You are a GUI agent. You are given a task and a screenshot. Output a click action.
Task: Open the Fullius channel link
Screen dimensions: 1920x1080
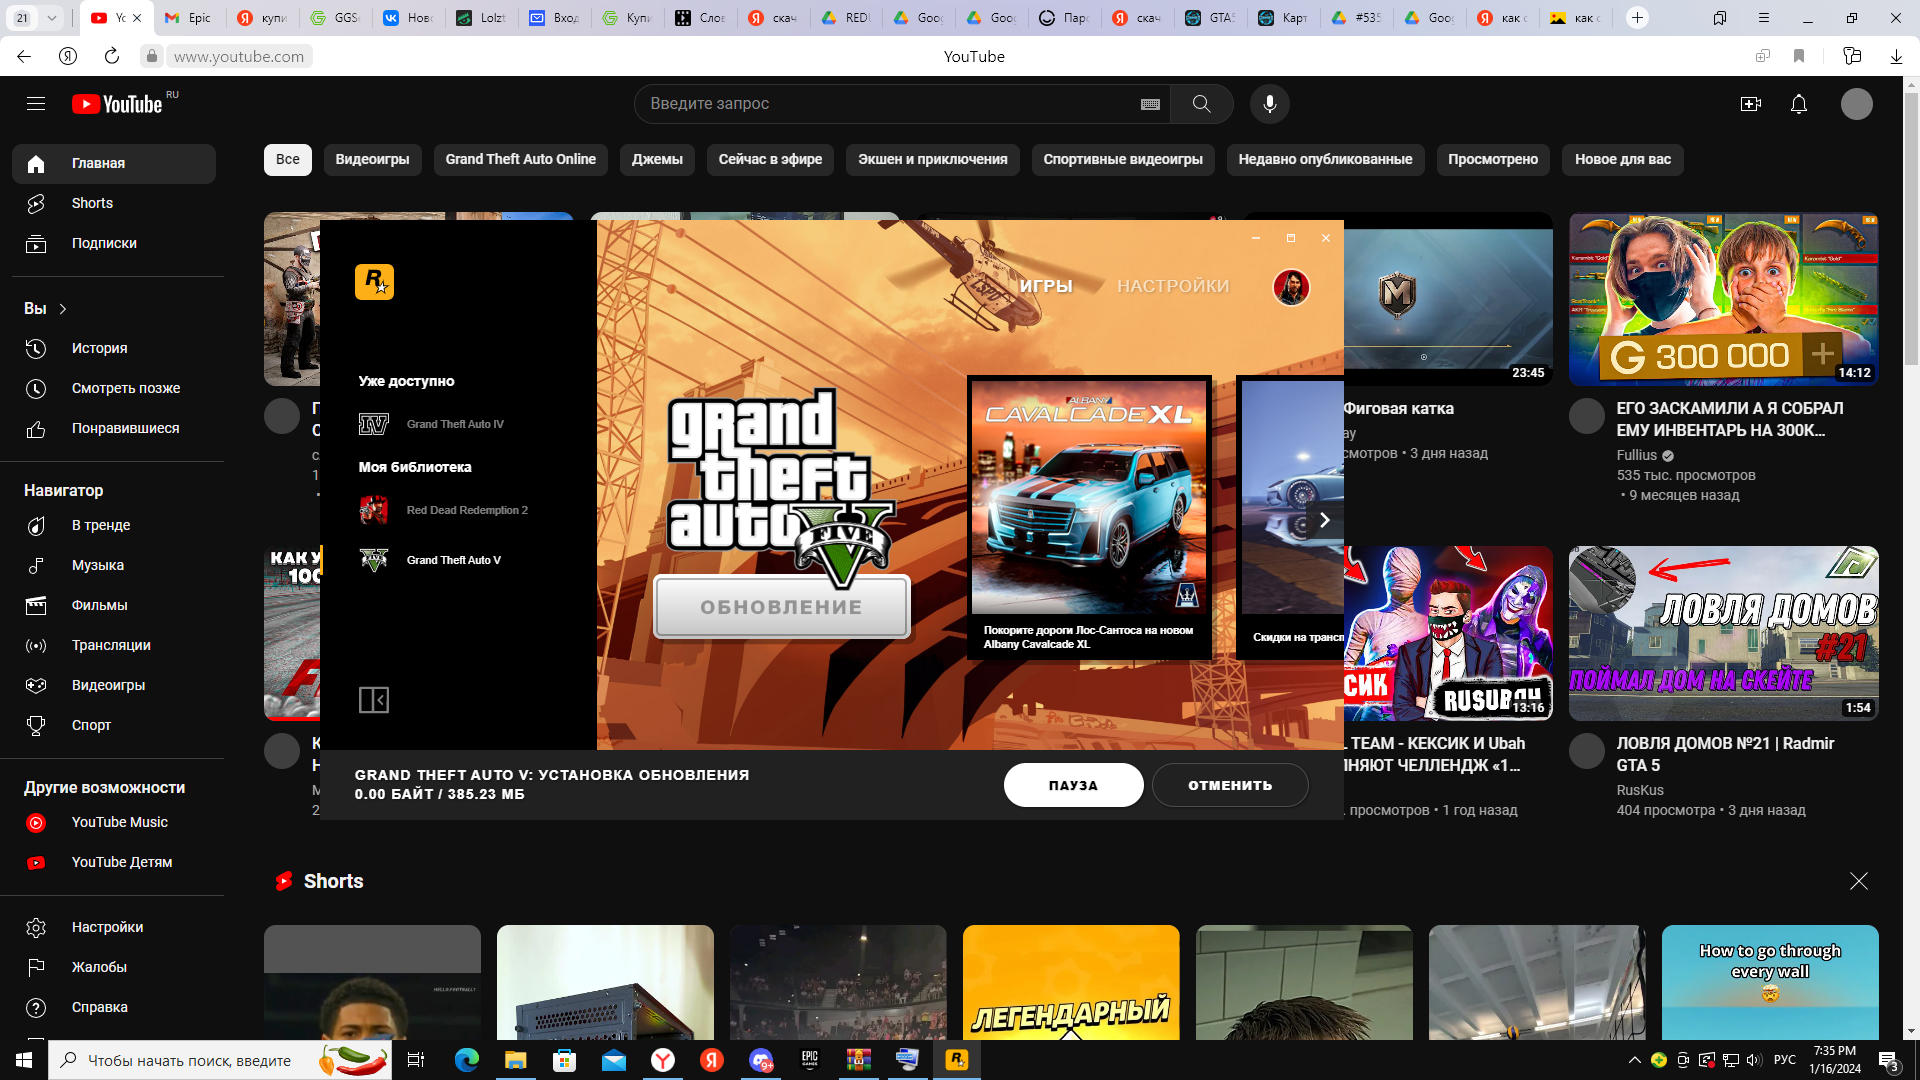(x=1636, y=456)
